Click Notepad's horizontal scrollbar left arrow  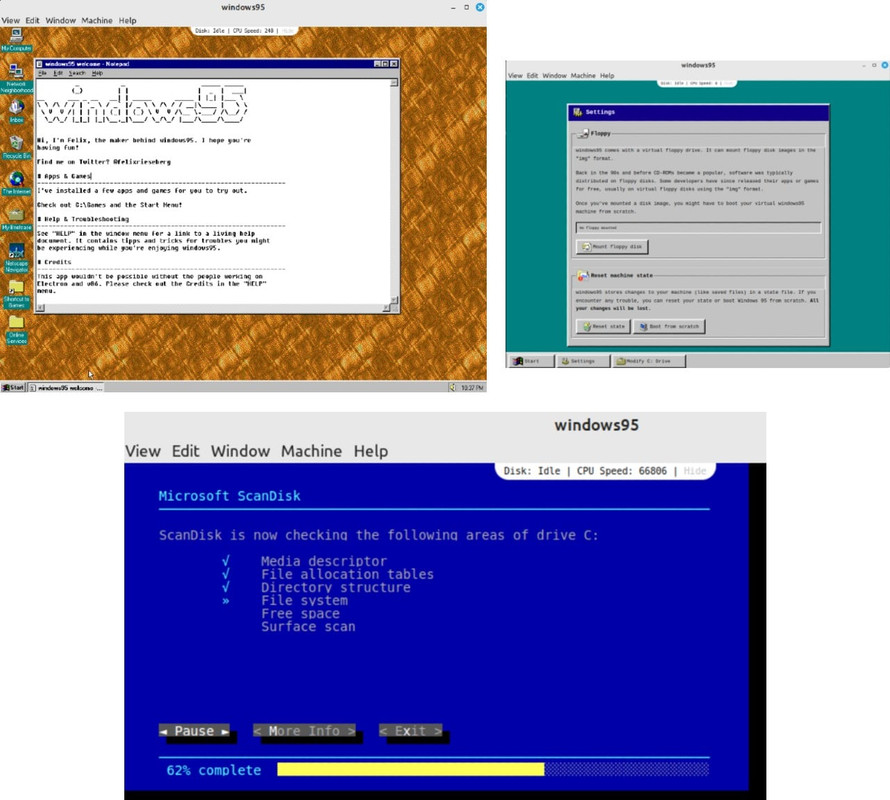tap(40, 308)
